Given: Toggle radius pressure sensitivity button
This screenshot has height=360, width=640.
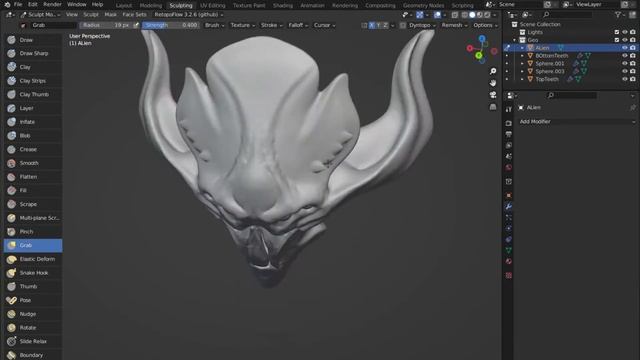Looking at the screenshot, I should (136, 25).
